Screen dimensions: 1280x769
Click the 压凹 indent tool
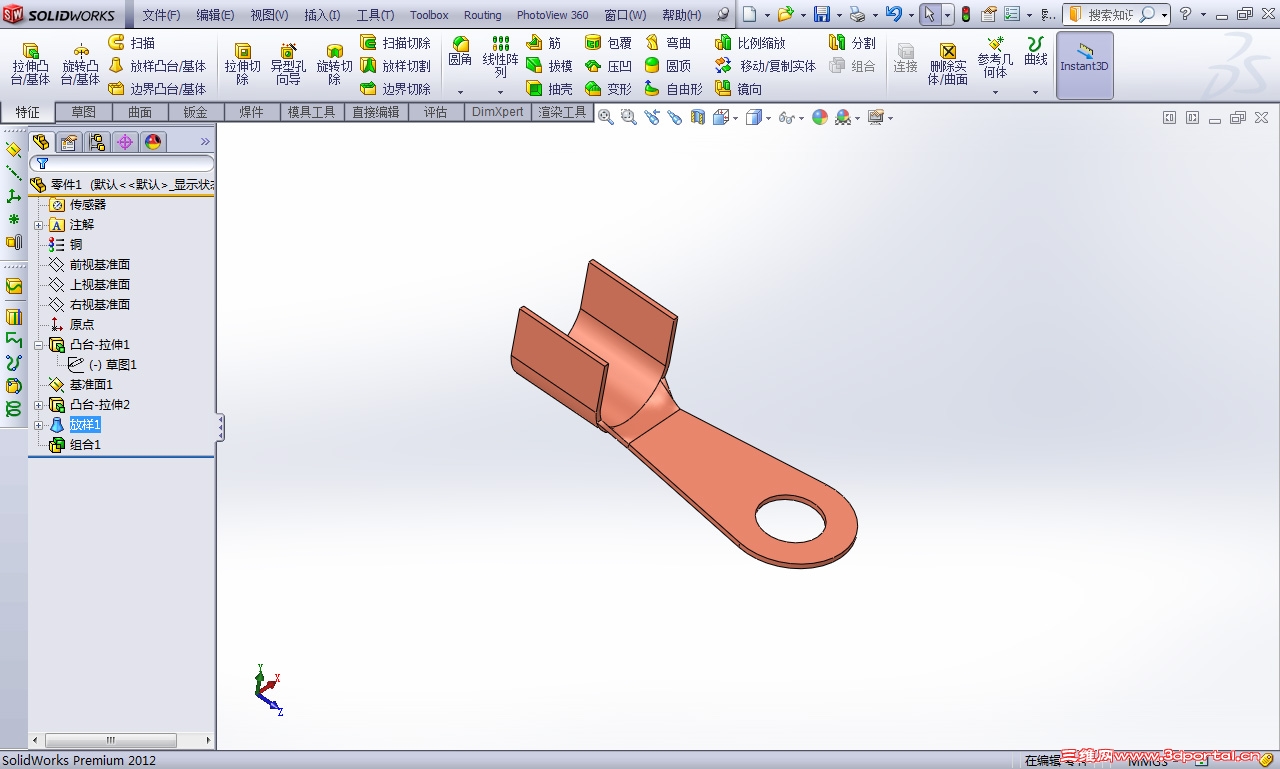(608, 66)
